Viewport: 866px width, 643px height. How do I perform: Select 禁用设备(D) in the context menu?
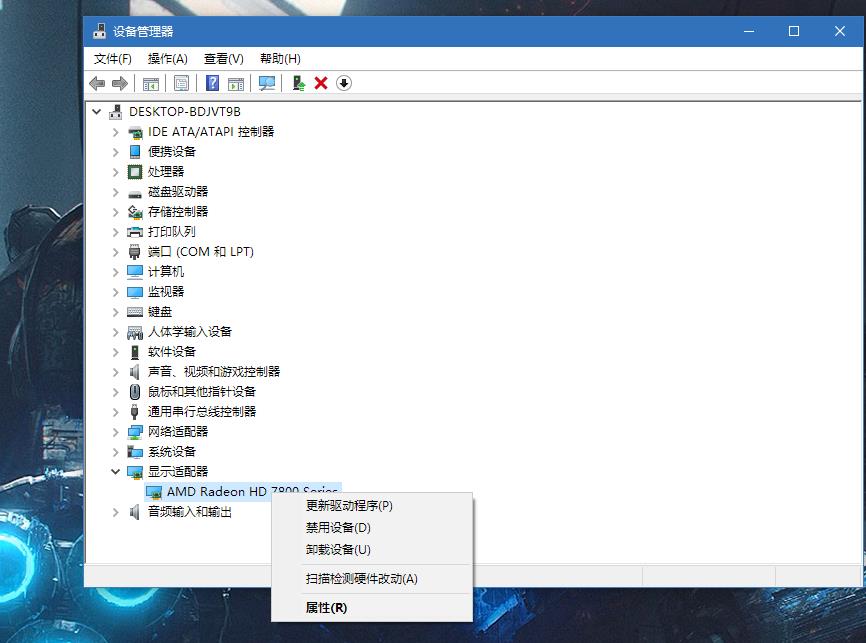tap(338, 528)
